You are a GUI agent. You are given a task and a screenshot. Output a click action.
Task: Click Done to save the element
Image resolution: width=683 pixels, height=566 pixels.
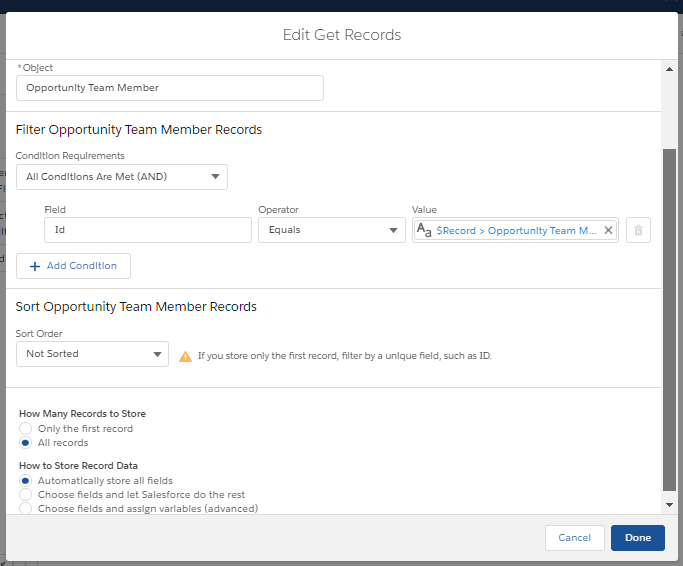click(x=637, y=538)
